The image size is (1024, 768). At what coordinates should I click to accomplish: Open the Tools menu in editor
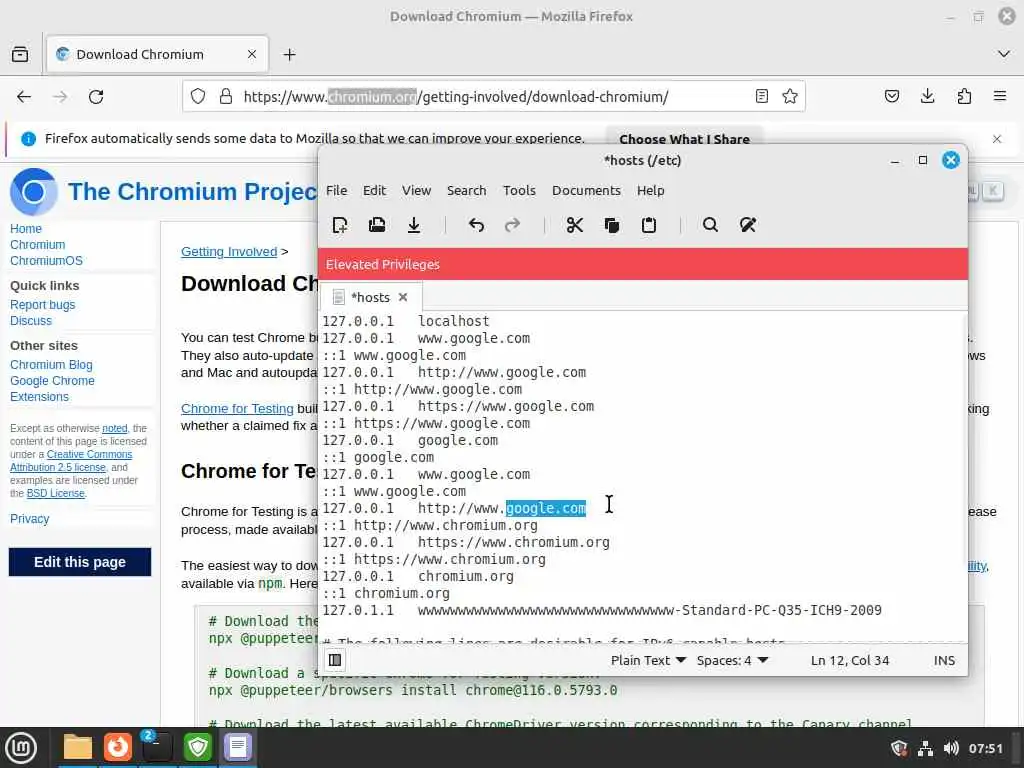(519, 190)
